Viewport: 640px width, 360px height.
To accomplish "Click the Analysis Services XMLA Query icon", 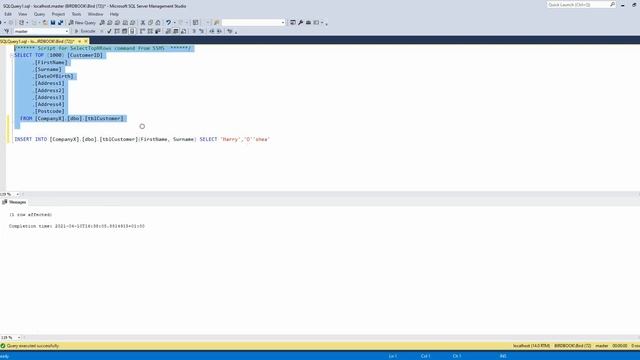I will [x=125, y=22].
